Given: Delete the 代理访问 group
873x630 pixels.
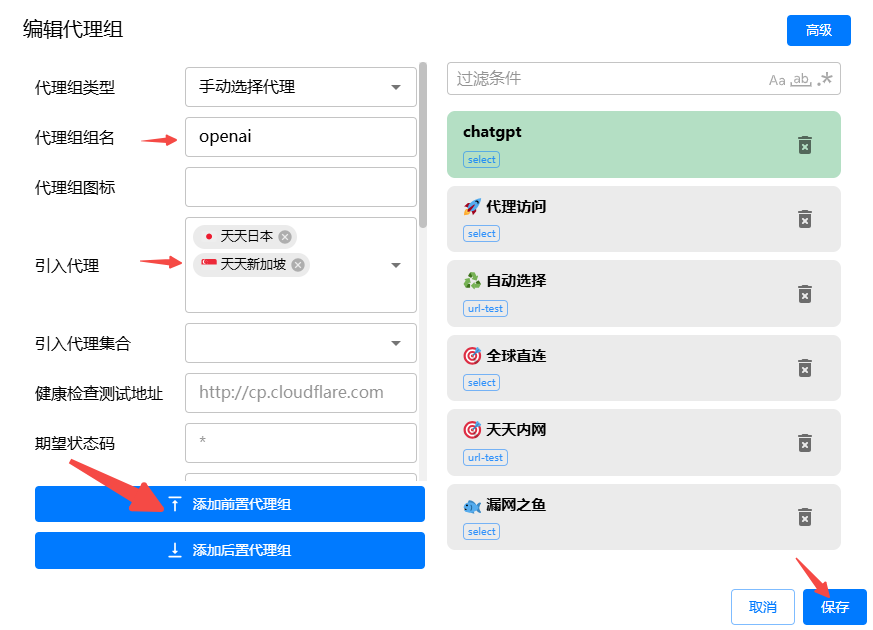Looking at the screenshot, I should pyautogui.click(x=805, y=220).
